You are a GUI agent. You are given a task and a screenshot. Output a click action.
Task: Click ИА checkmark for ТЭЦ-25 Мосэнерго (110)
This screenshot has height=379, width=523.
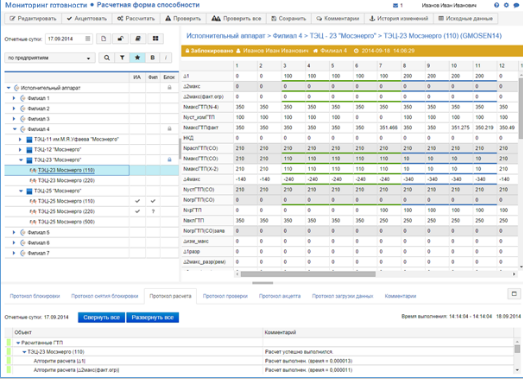point(137,201)
